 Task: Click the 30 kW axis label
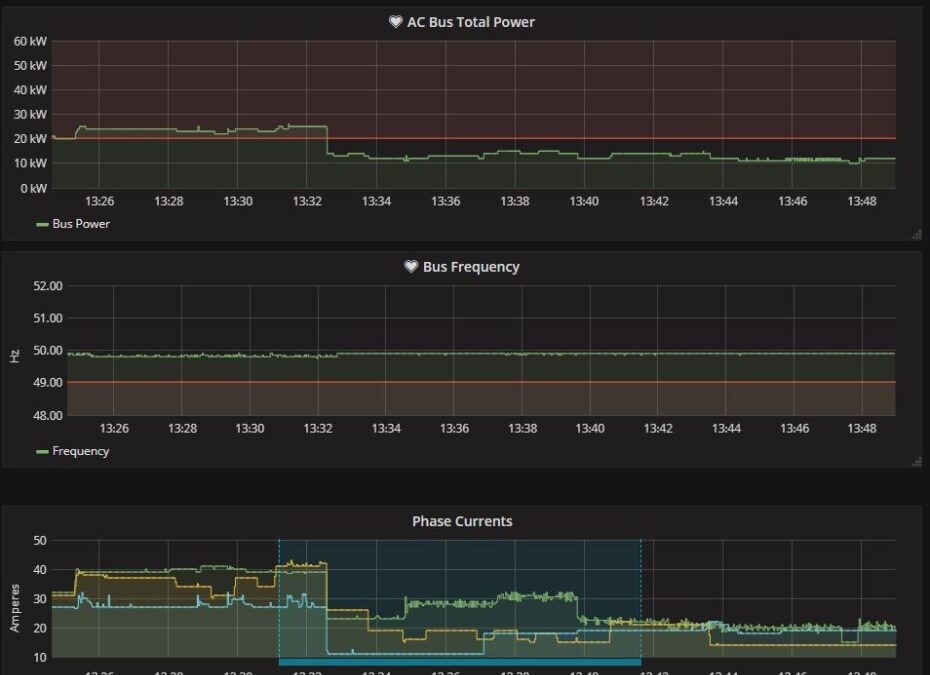pyautogui.click(x=30, y=114)
